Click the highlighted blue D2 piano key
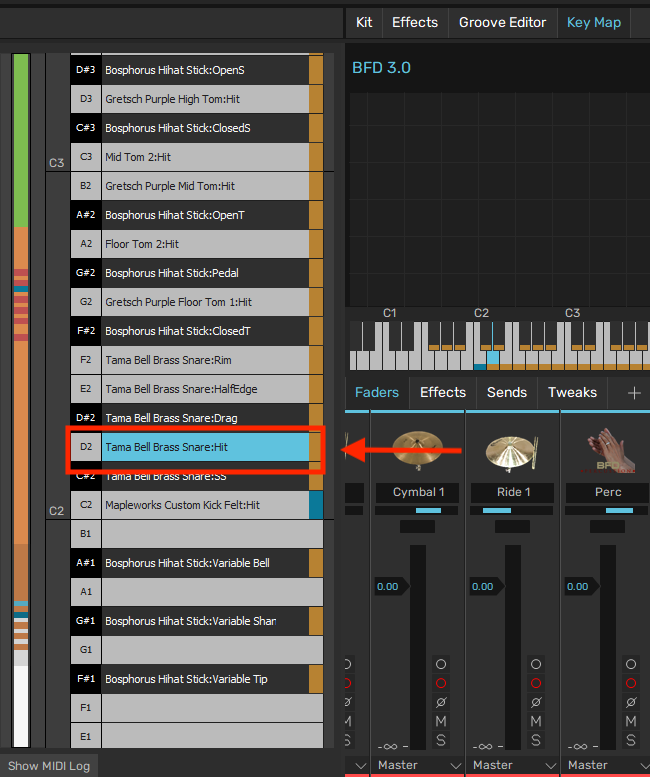Image resolution: width=650 pixels, height=777 pixels. [x=492, y=358]
